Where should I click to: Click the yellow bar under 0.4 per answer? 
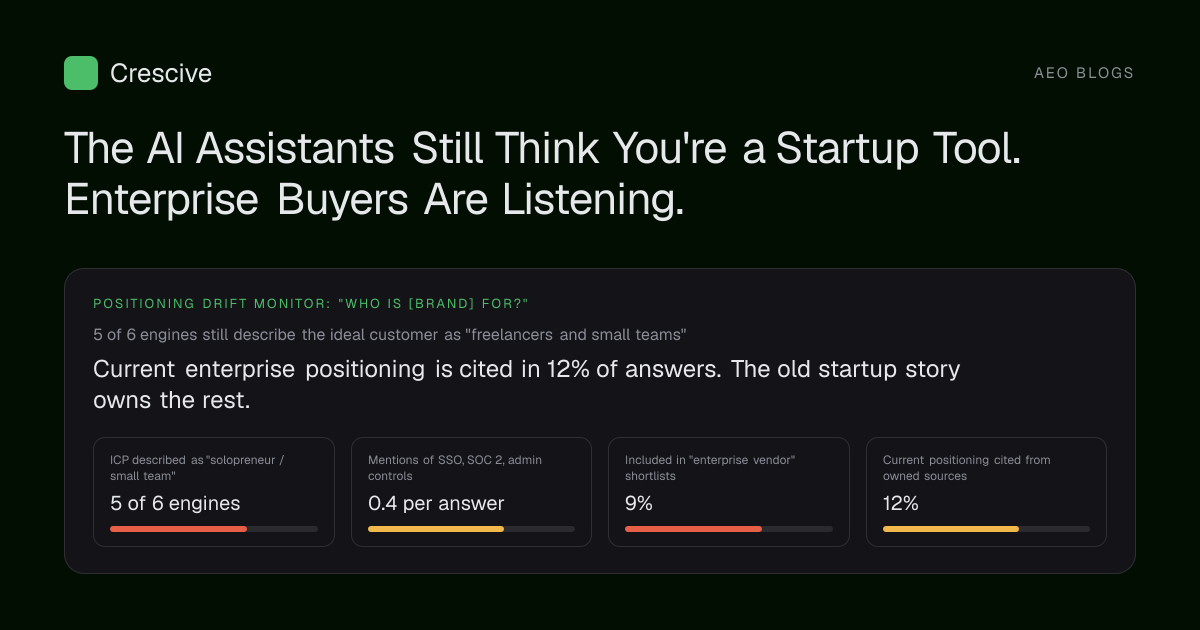tap(436, 528)
